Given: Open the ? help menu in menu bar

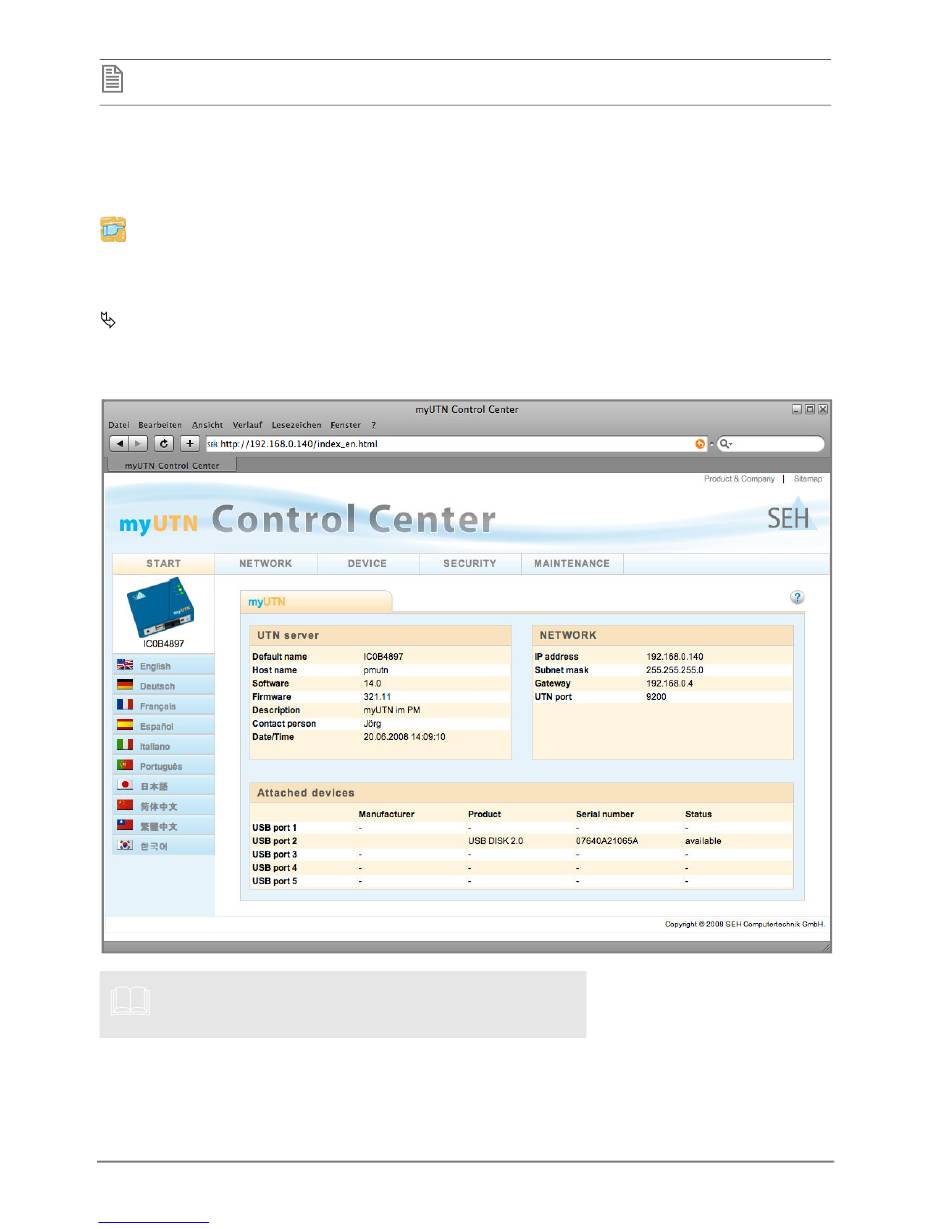Looking at the screenshot, I should (373, 425).
